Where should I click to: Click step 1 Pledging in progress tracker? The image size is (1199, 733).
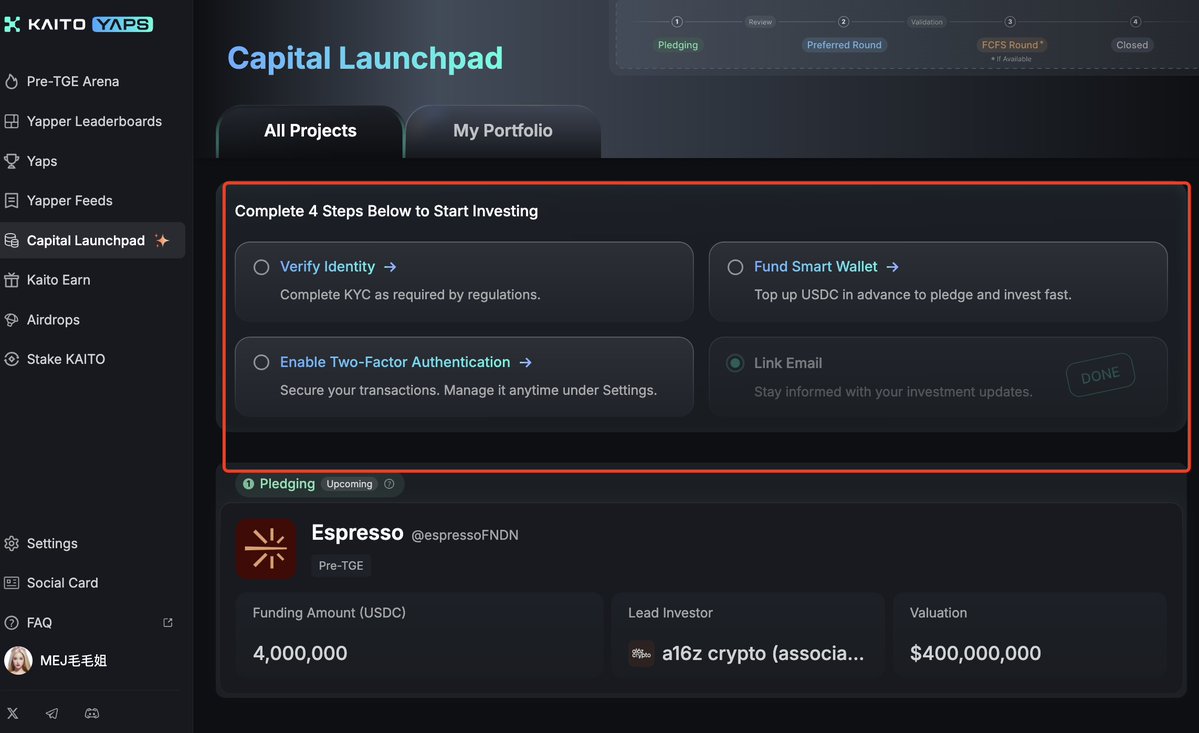click(677, 45)
